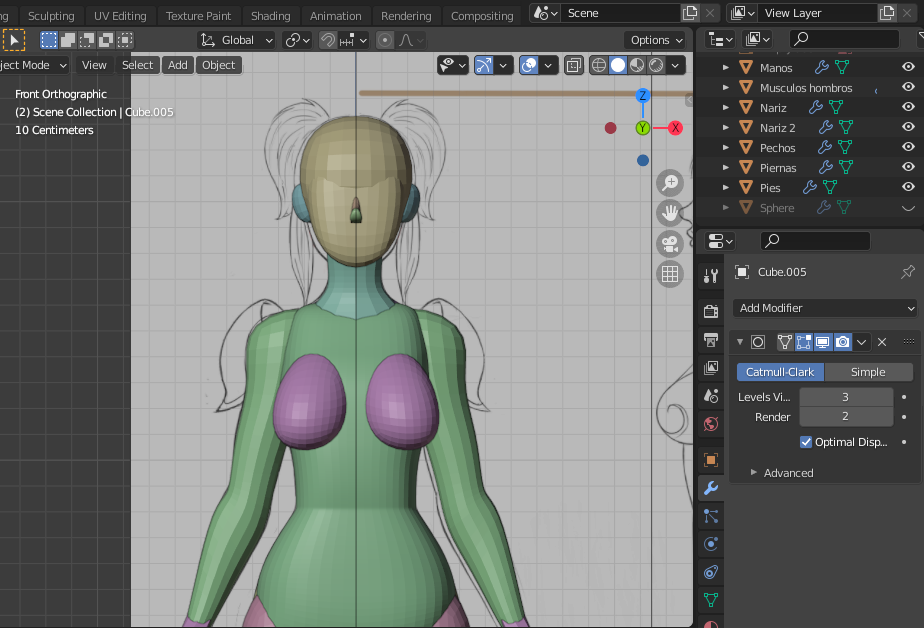Pin the Cube.005 properties panel
Viewport: 924px width, 628px height.
(907, 272)
